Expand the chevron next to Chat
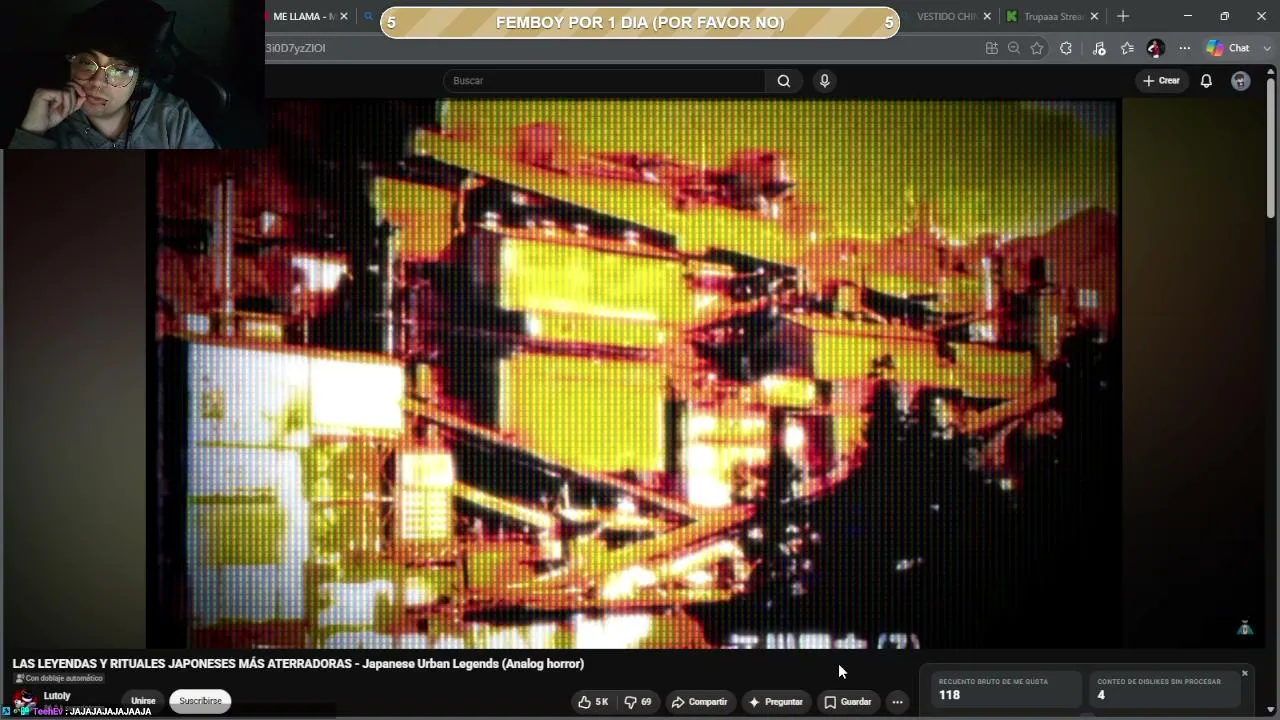Screen dimensions: 1280x720 coord(1267,48)
